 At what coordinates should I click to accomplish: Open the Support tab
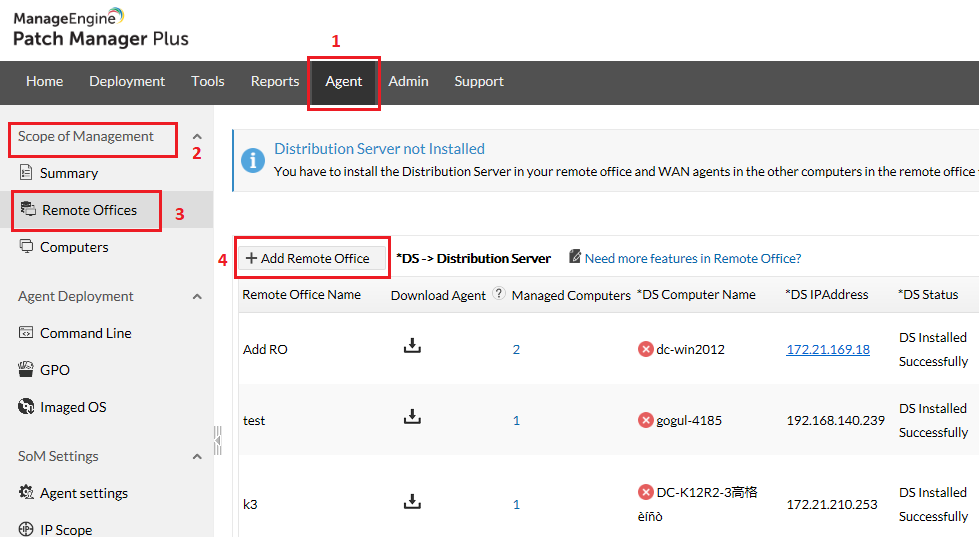(x=479, y=81)
